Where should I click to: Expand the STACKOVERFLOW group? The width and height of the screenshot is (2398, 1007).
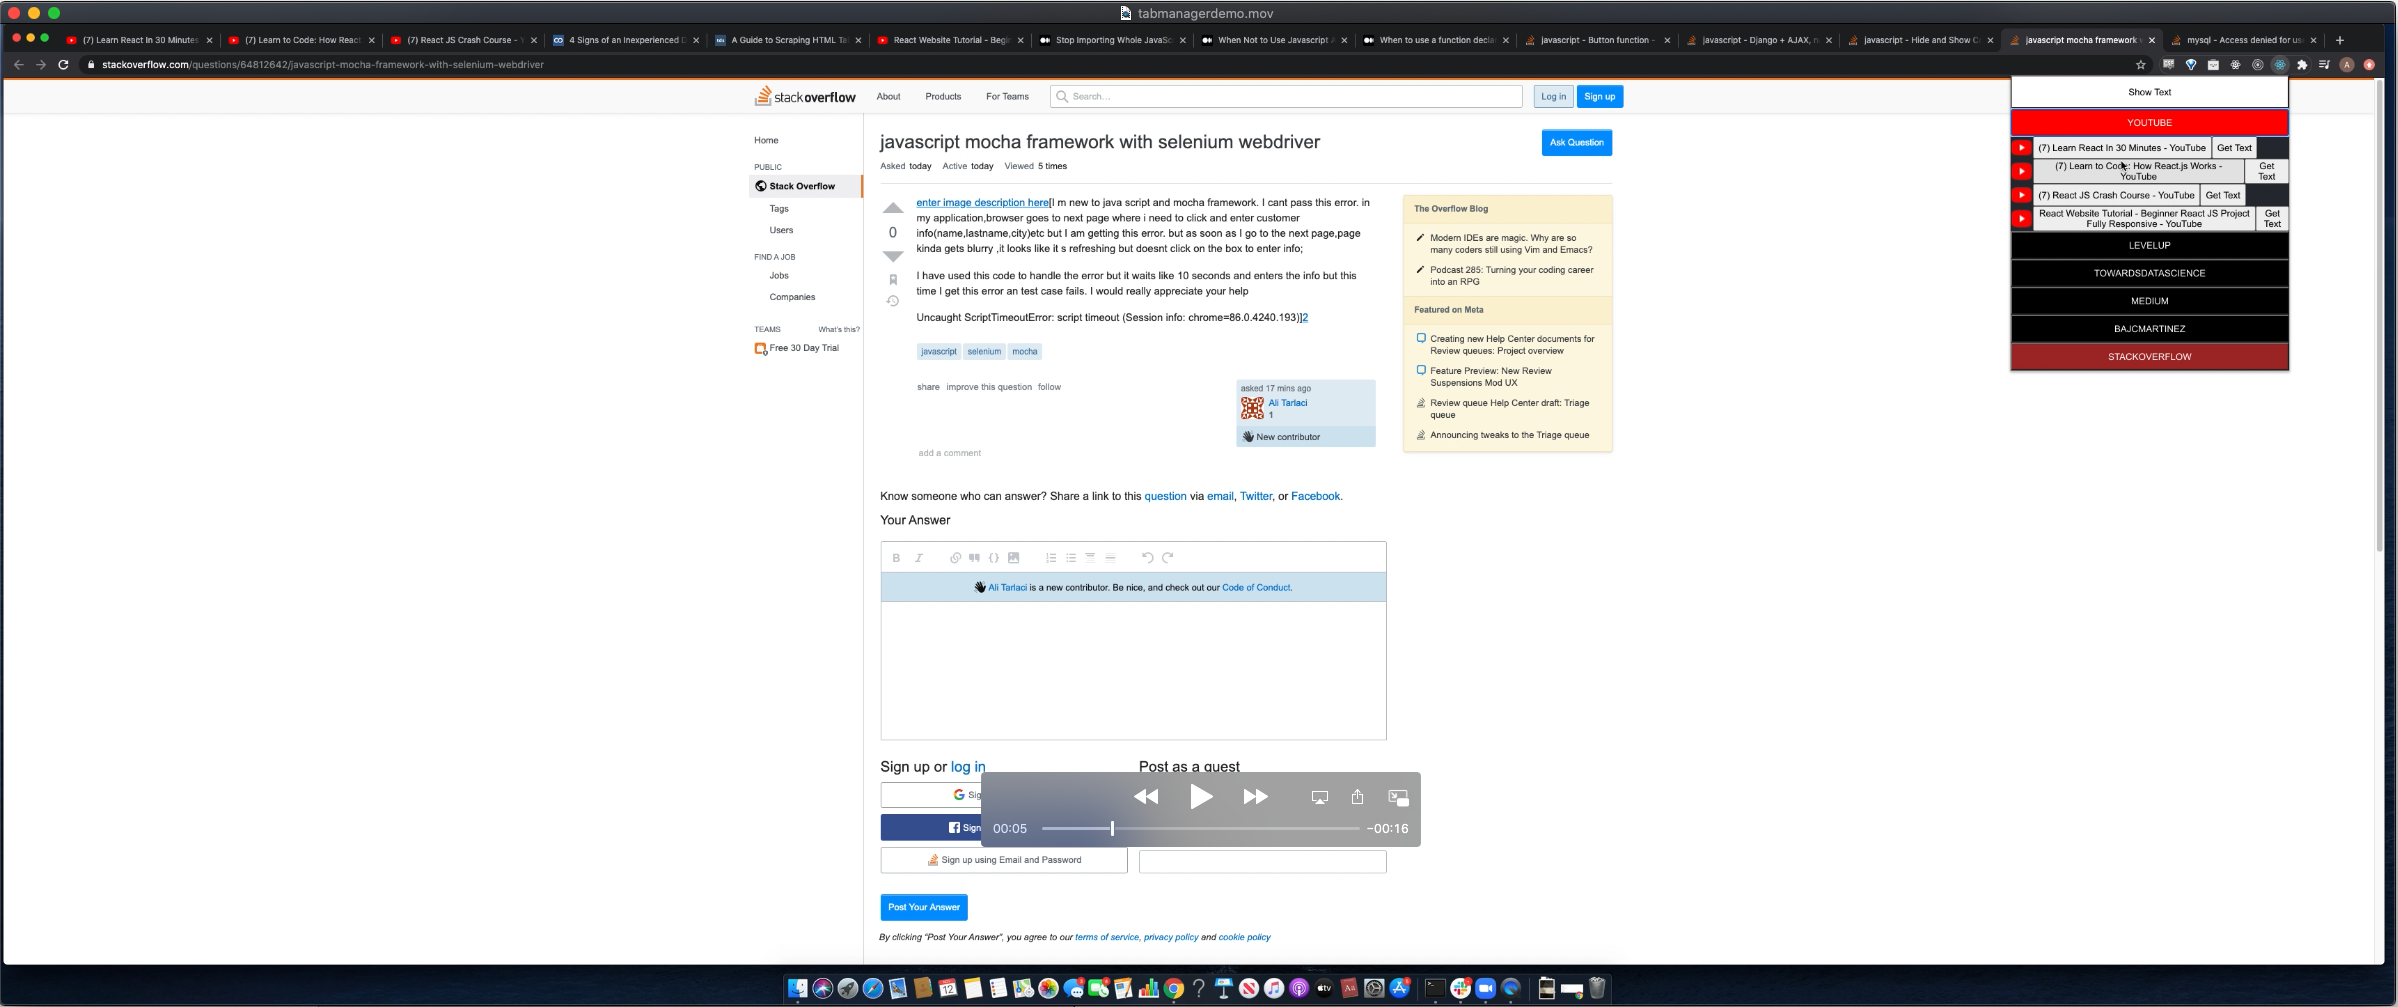[x=2149, y=357]
